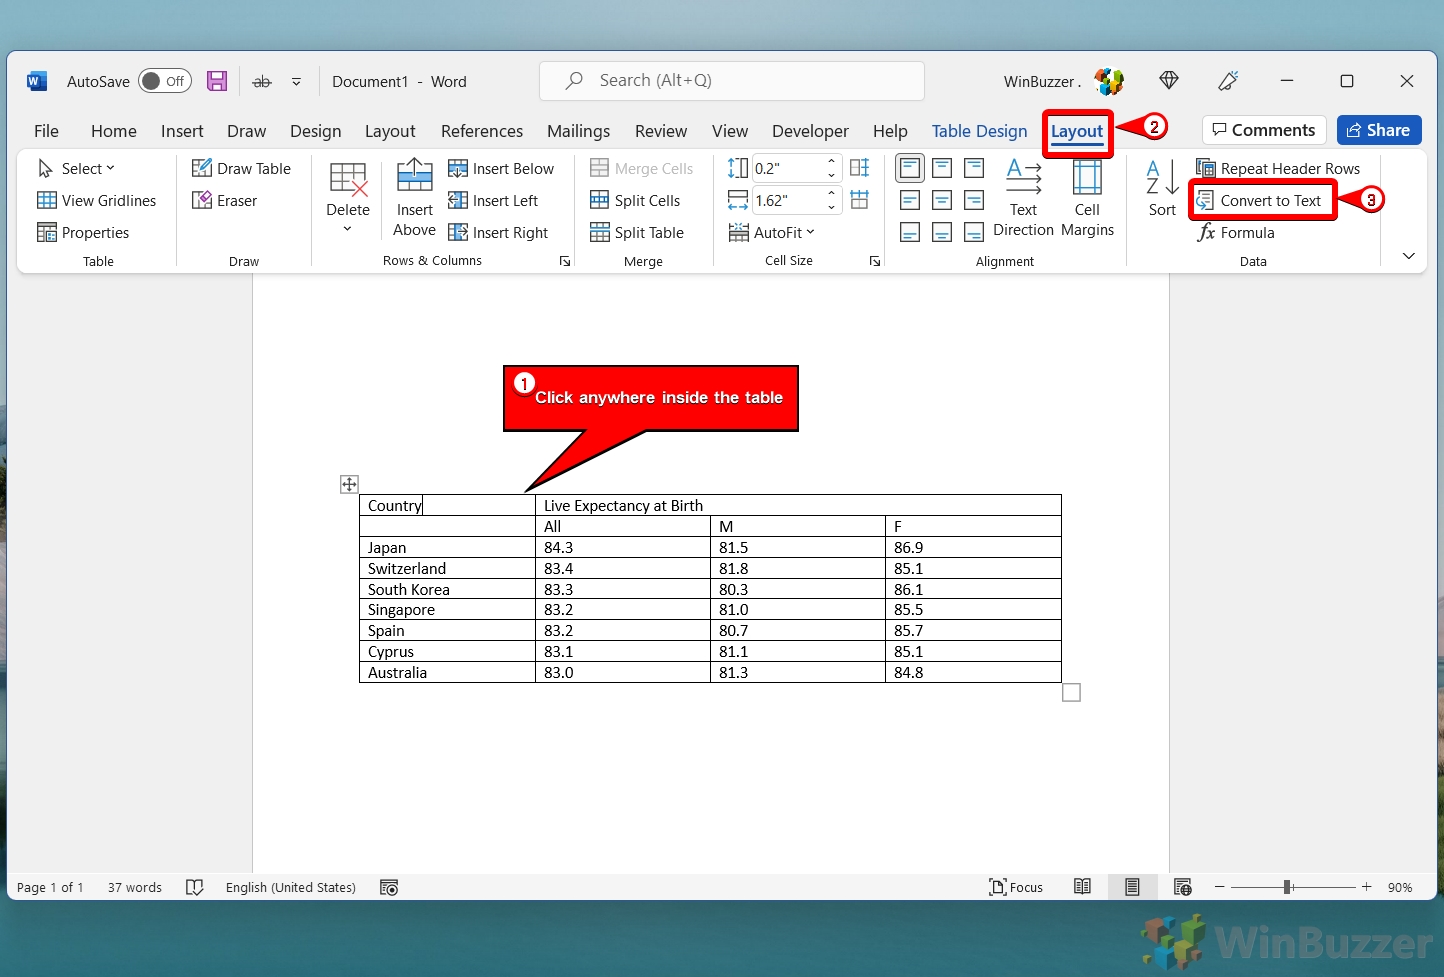
Task: Open the Mailings tab
Action: [x=578, y=131]
